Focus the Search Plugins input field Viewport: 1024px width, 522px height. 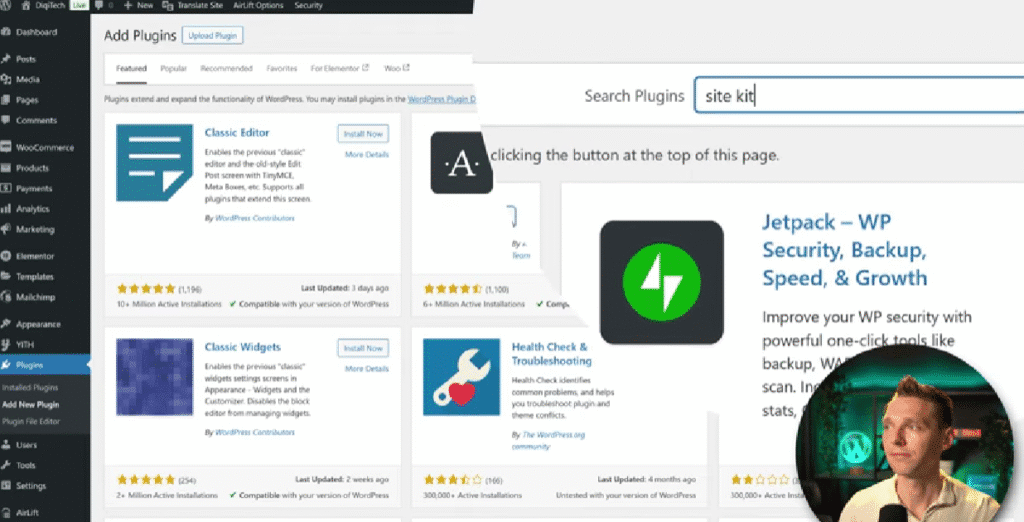point(859,96)
